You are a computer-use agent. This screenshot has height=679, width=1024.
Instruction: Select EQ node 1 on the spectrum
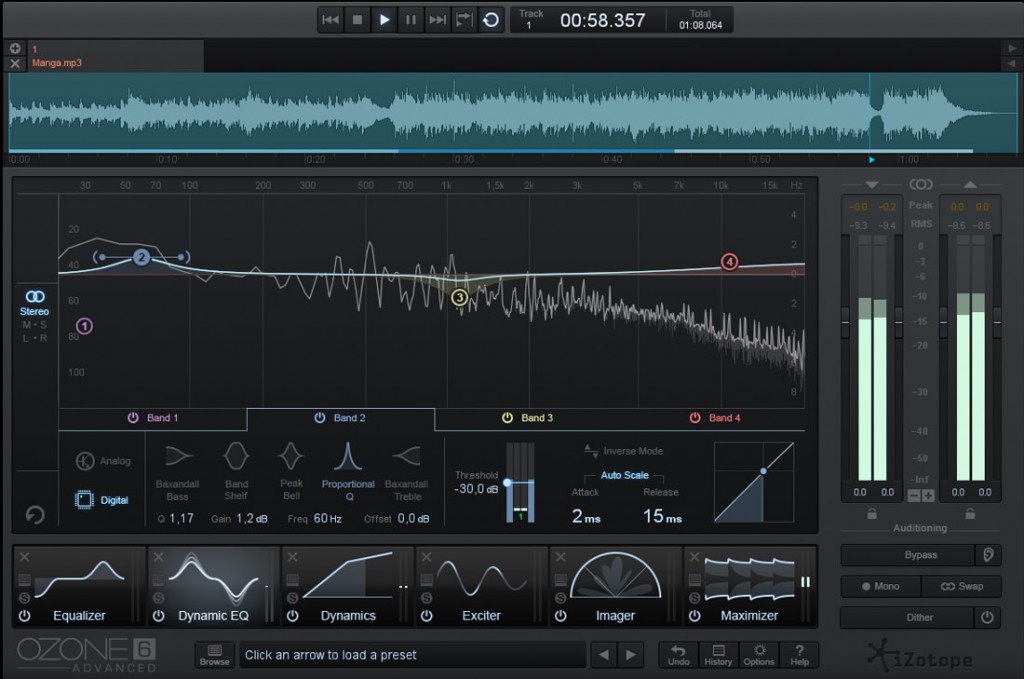84,326
